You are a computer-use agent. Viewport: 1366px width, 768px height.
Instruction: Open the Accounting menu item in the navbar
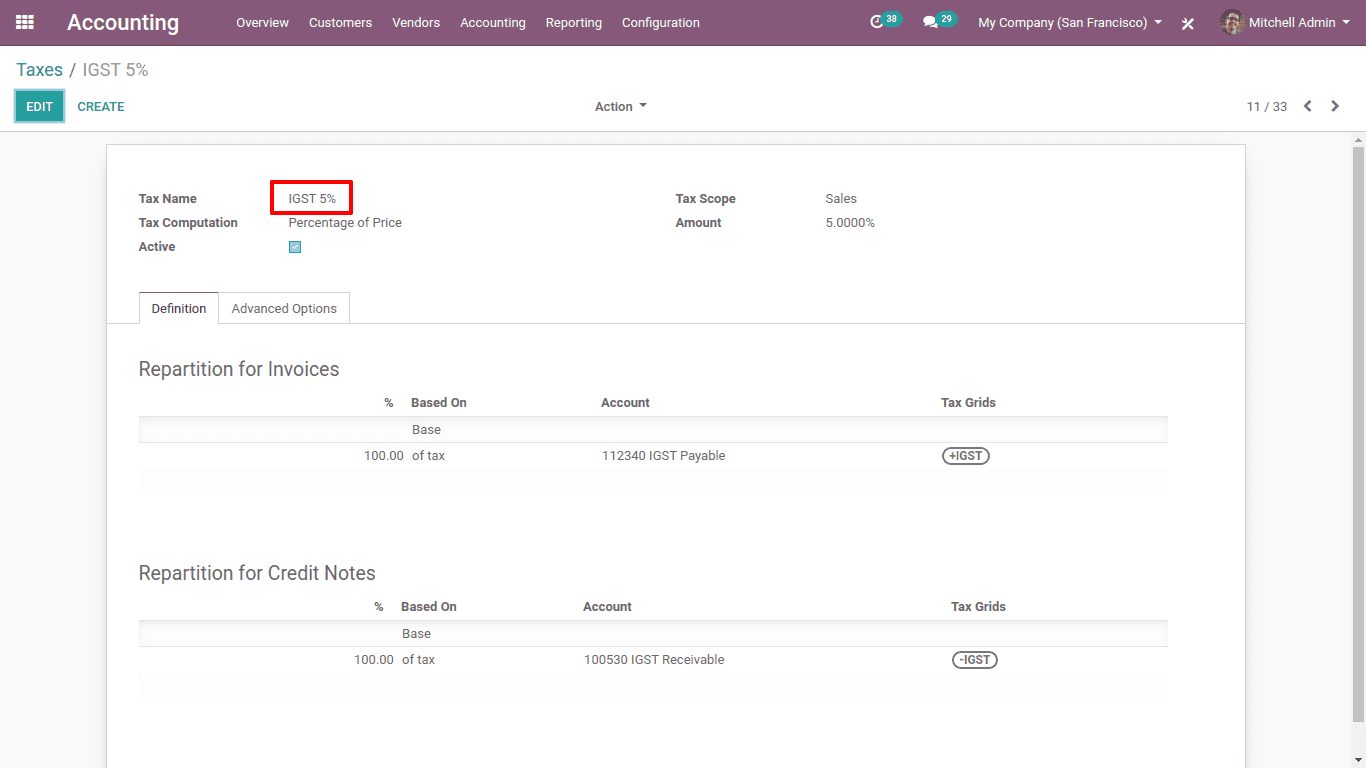[x=493, y=22]
